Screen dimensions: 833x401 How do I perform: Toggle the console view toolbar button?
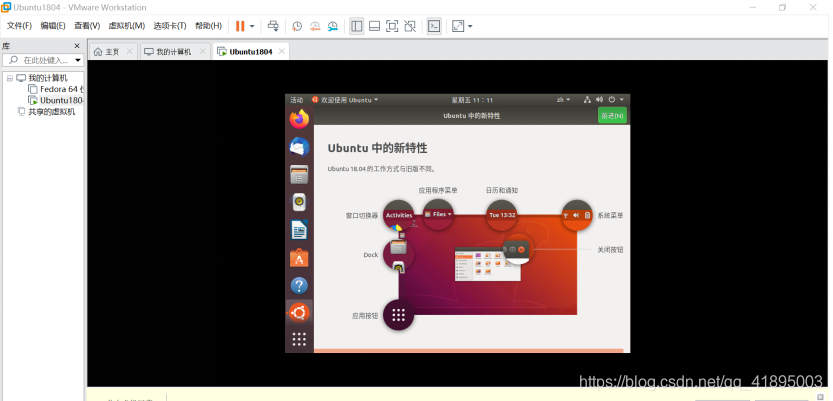[x=434, y=26]
